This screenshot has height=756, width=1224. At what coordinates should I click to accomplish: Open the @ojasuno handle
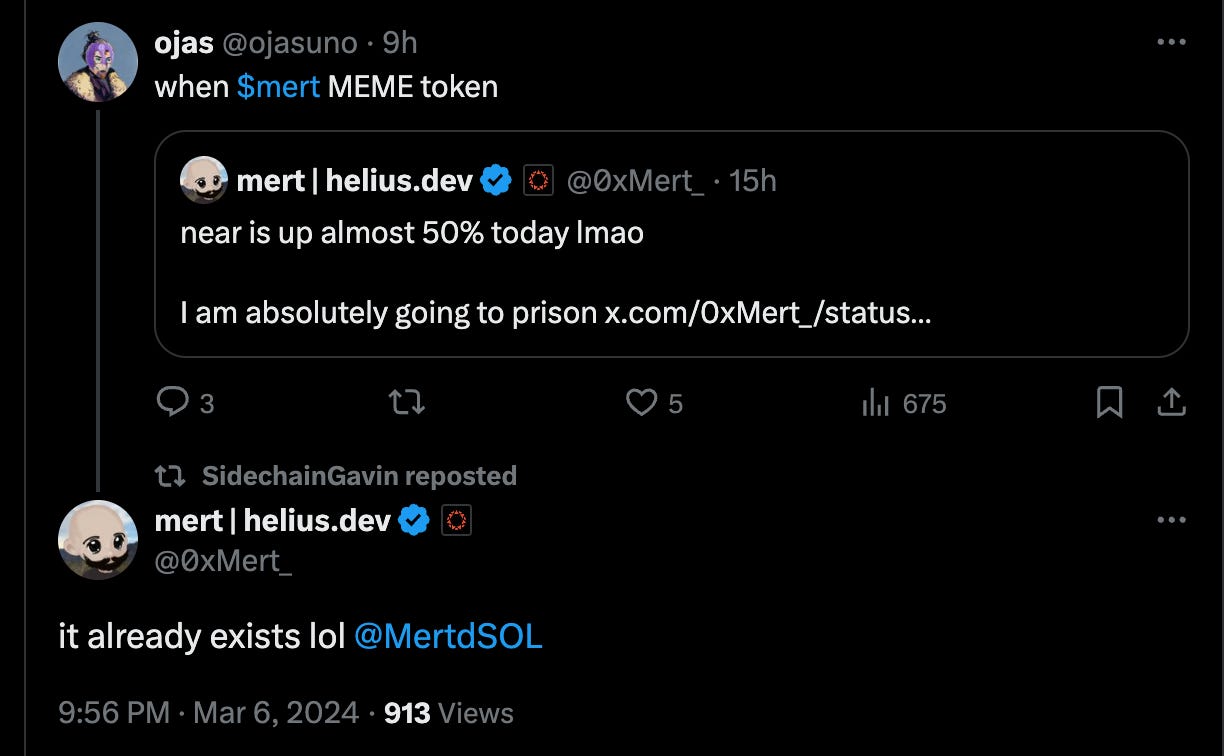[297, 43]
